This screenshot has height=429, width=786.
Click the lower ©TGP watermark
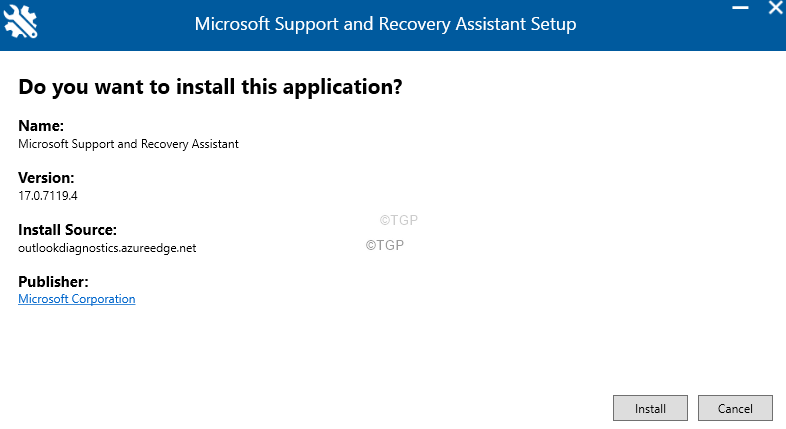pos(384,245)
